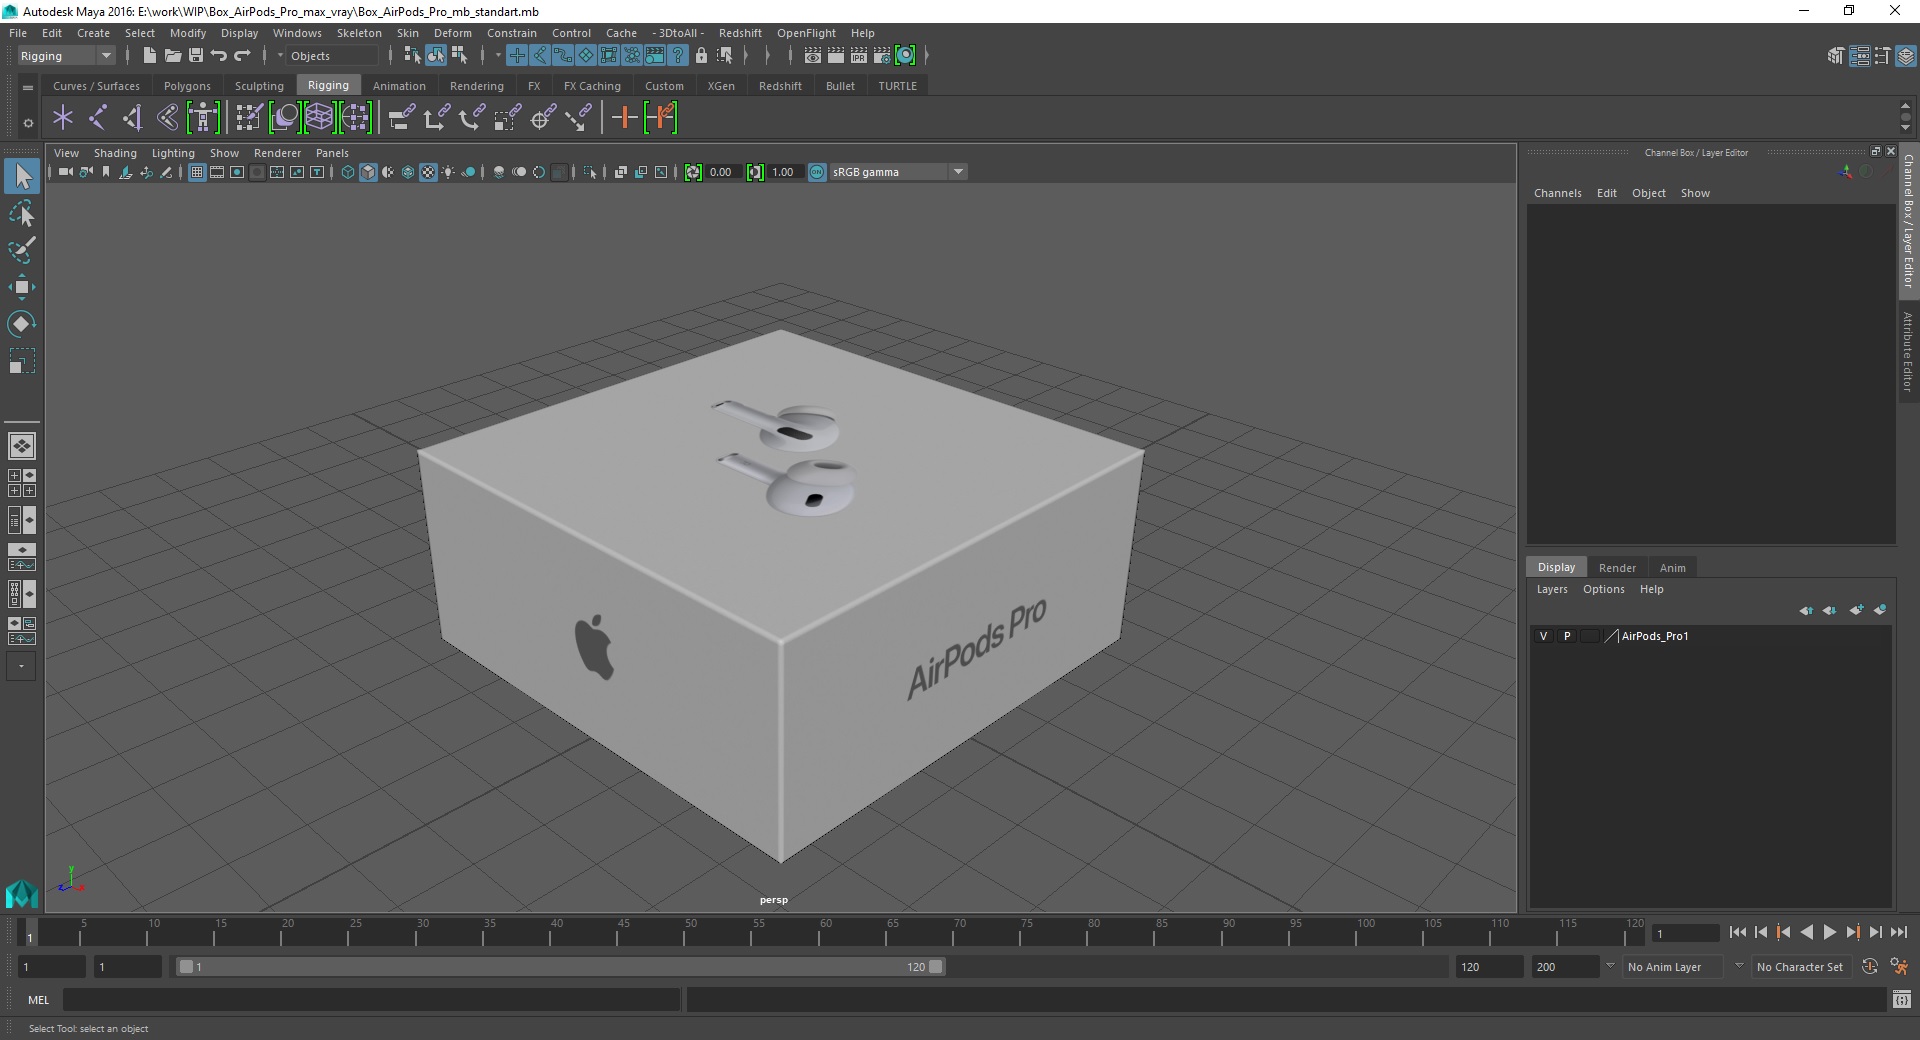Screen dimensions: 1920x1040
Task: Select the Create Joints tool on shelf
Action: pos(98,118)
